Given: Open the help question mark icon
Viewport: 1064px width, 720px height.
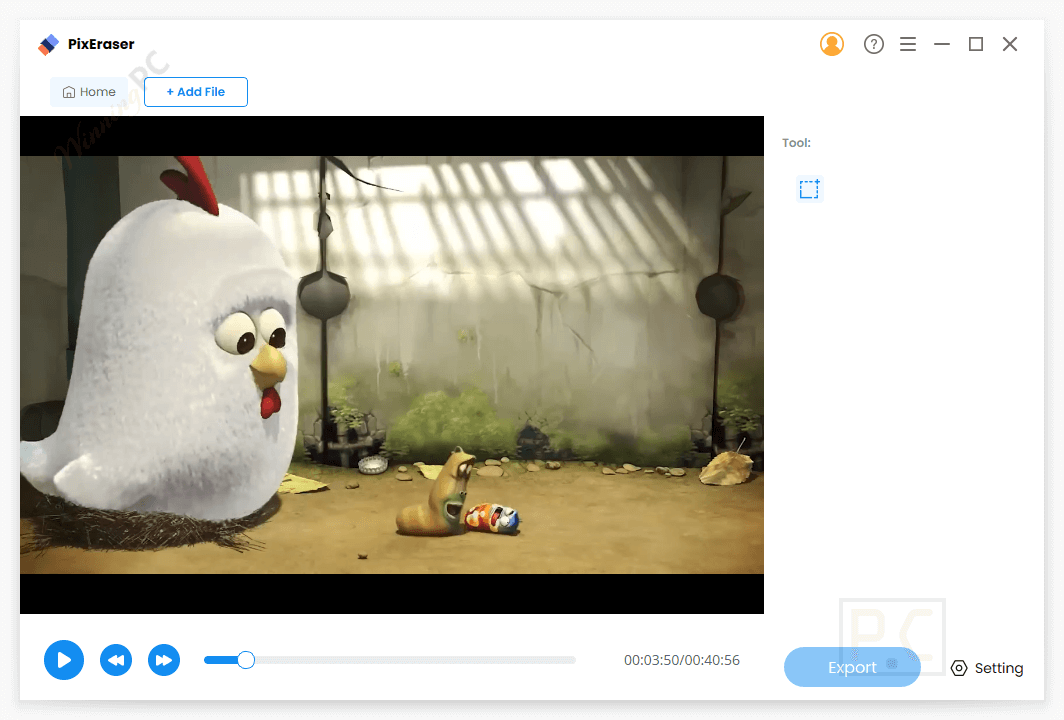Looking at the screenshot, I should click(x=873, y=44).
